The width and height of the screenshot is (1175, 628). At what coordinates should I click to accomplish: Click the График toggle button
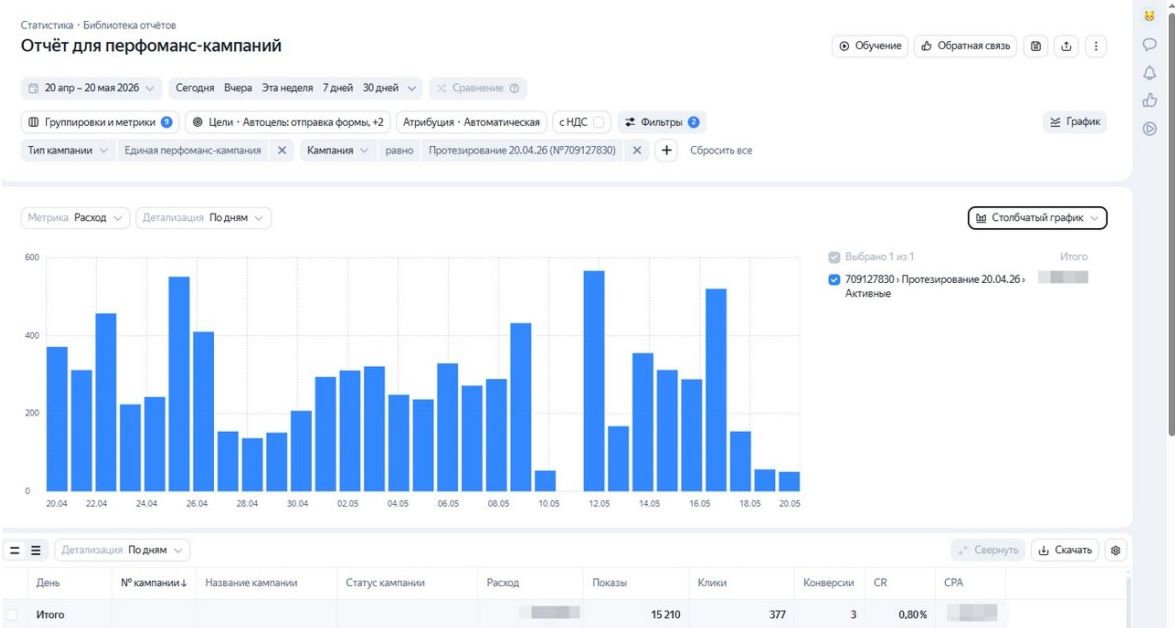click(x=1075, y=122)
